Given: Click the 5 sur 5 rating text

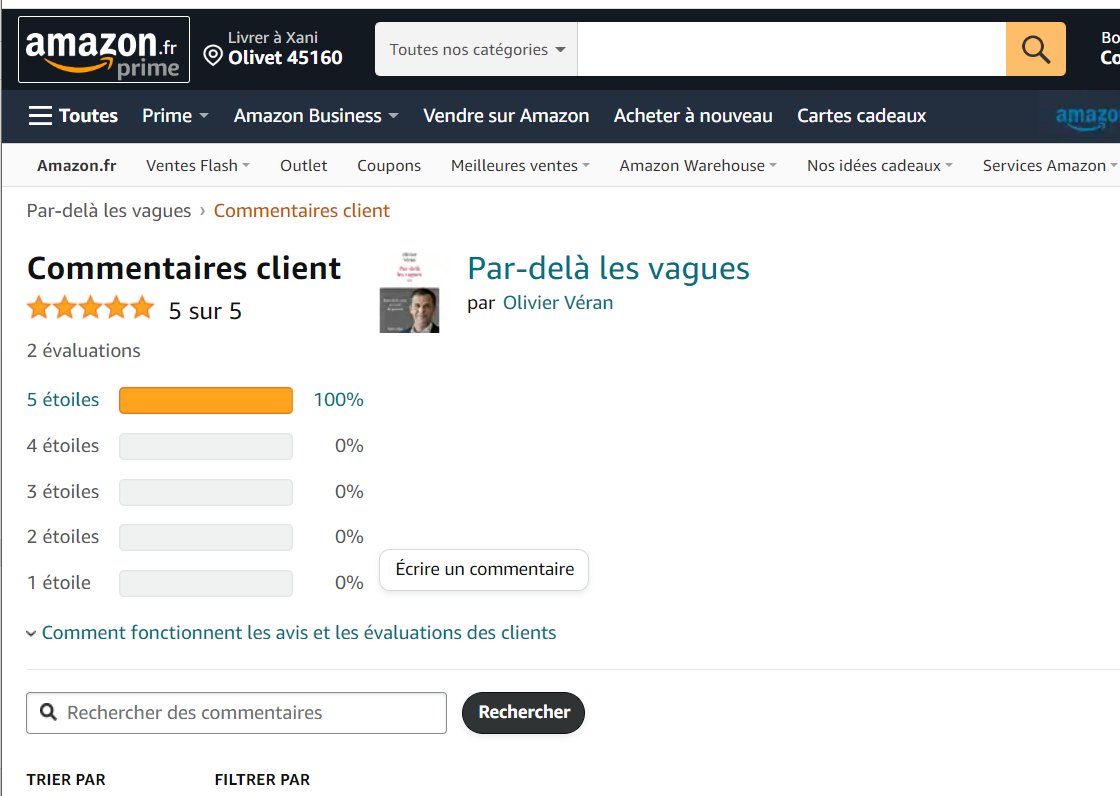Looking at the screenshot, I should click(x=205, y=311).
